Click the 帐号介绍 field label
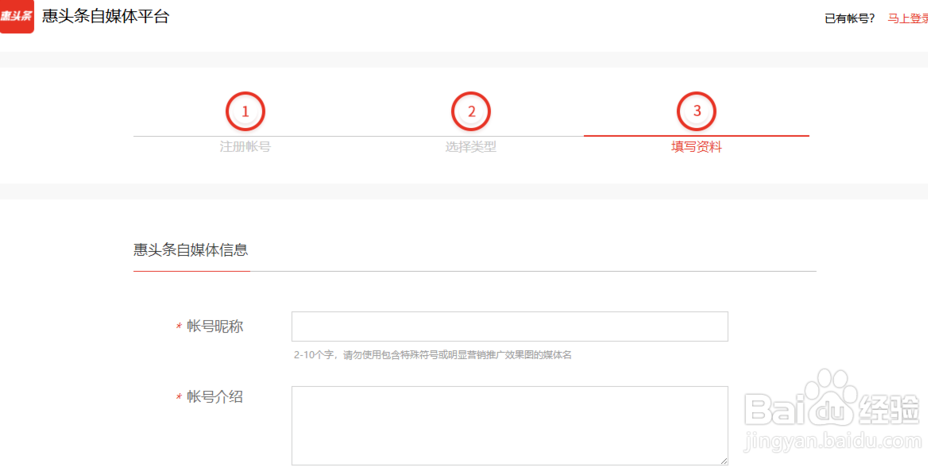This screenshot has height=468, width=928. (214, 397)
